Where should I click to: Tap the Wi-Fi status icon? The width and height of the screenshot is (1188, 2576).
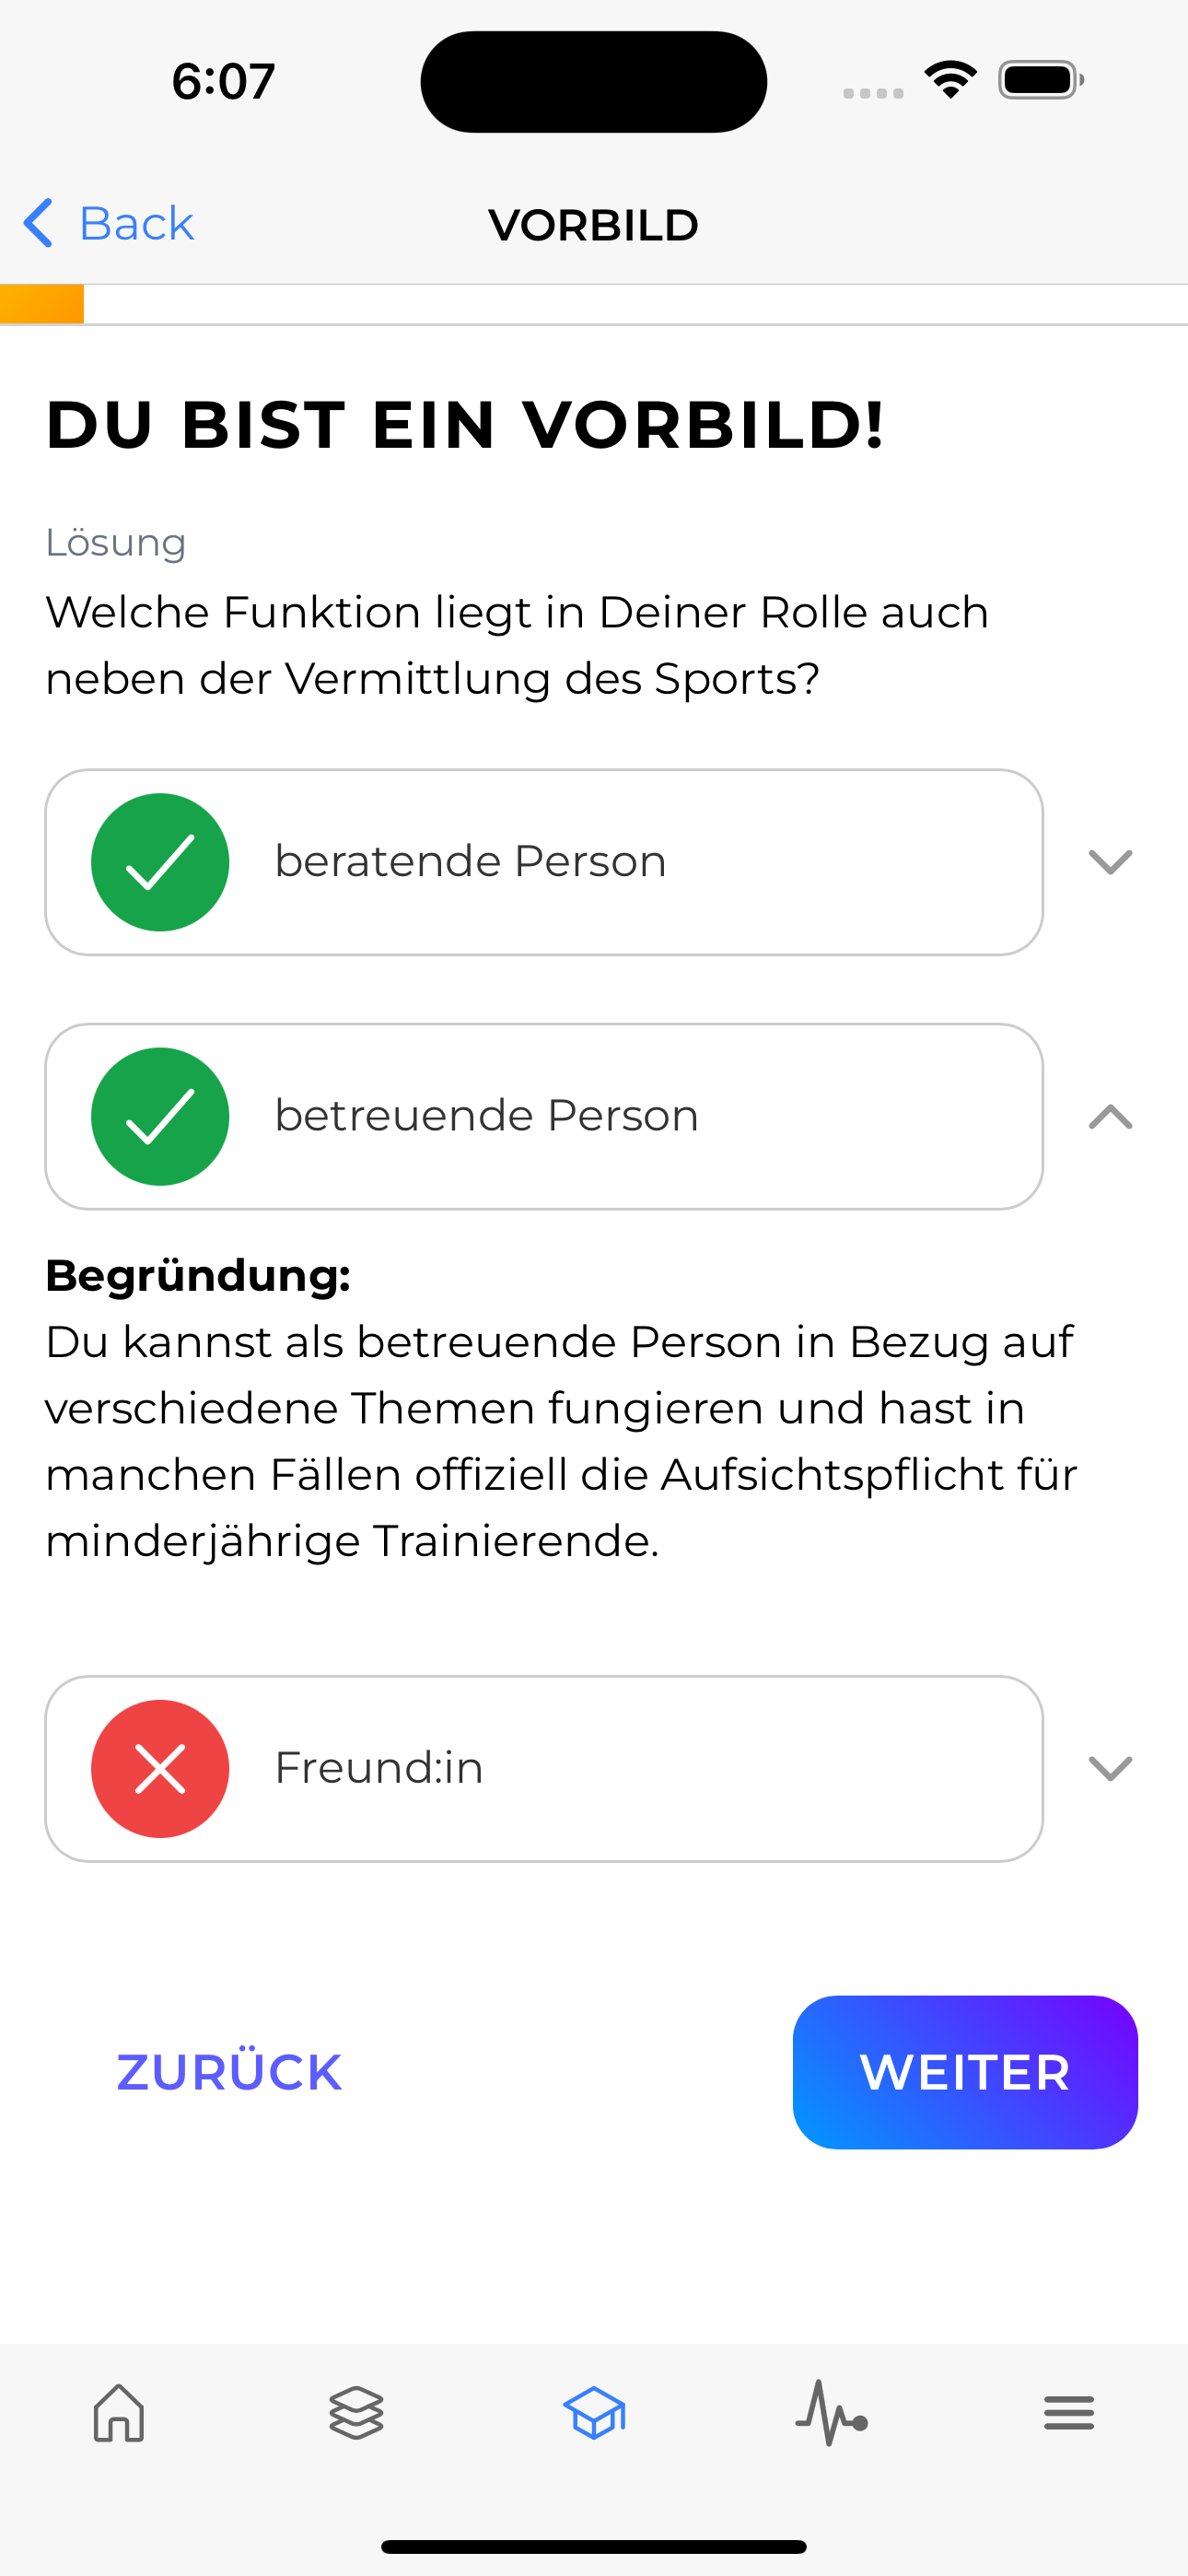coord(950,80)
